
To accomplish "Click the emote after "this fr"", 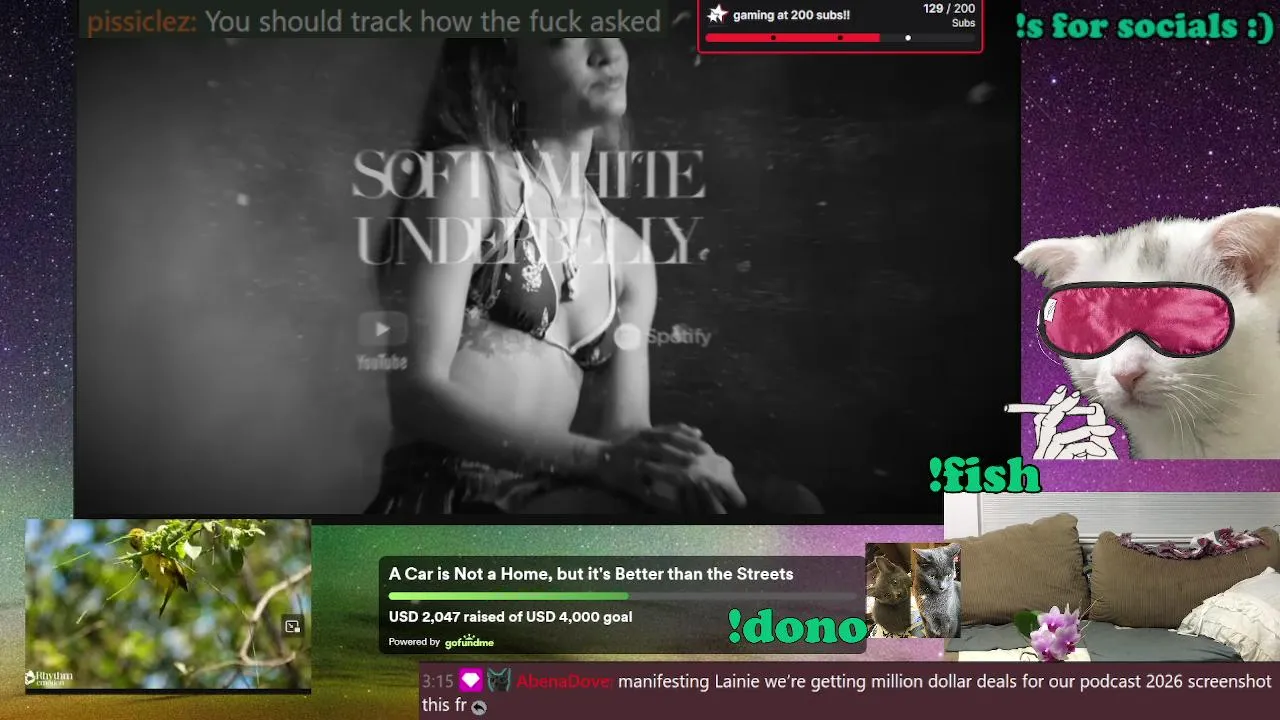I will tap(479, 707).
